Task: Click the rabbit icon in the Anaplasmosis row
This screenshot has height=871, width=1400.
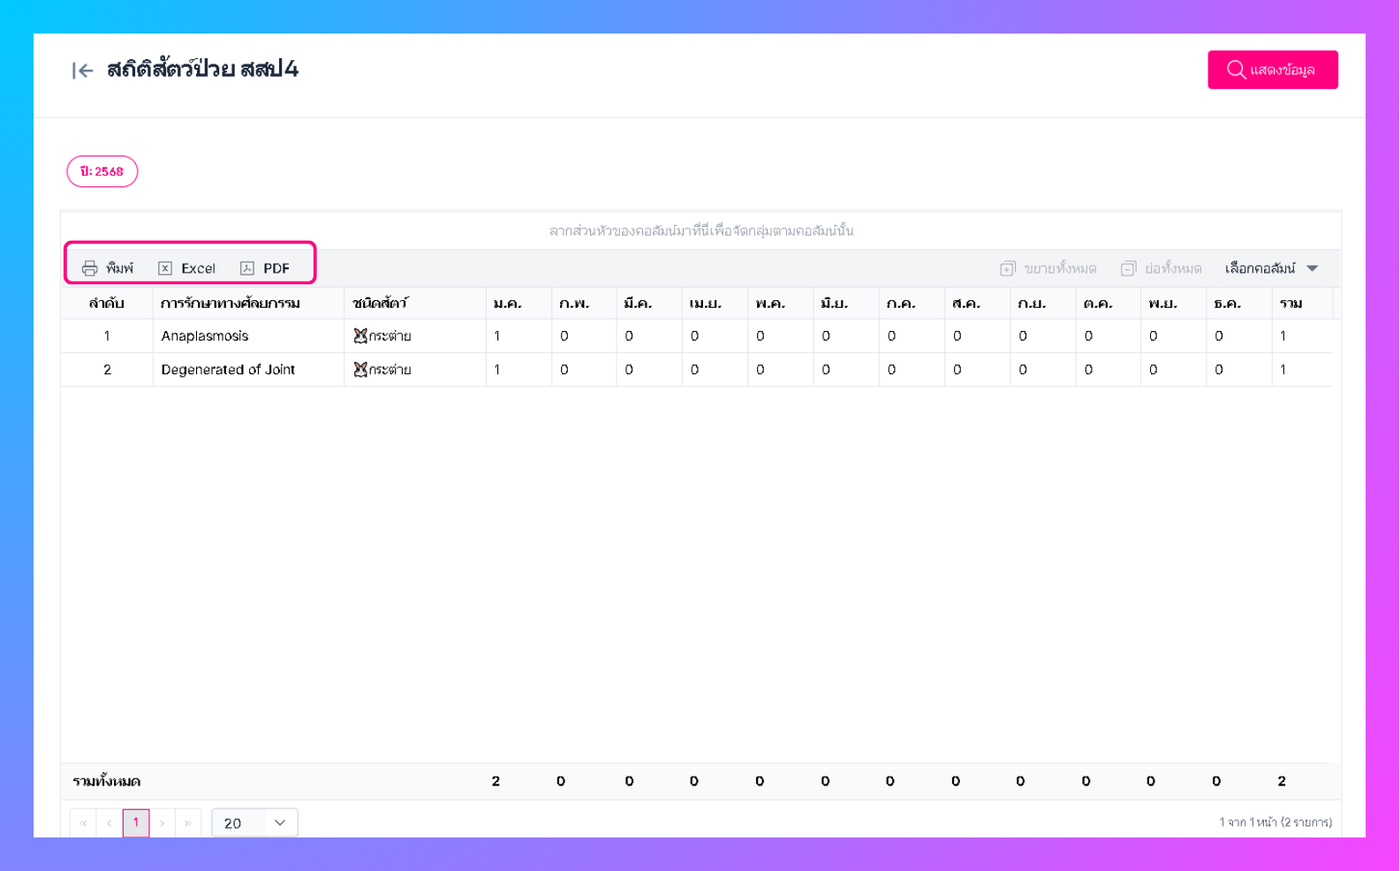Action: point(360,336)
